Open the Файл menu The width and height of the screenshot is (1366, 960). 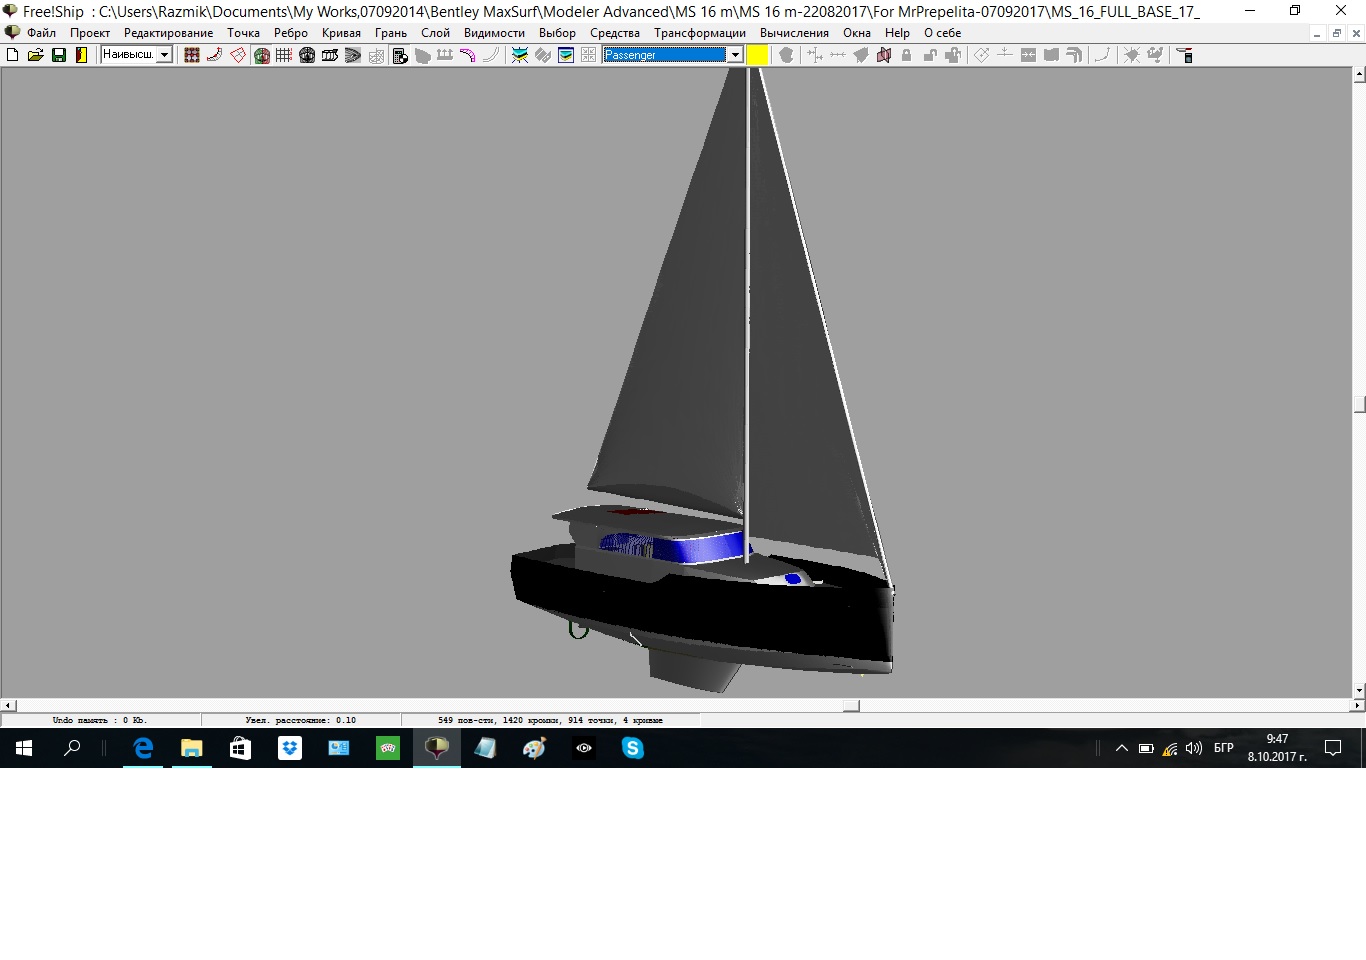tap(41, 33)
